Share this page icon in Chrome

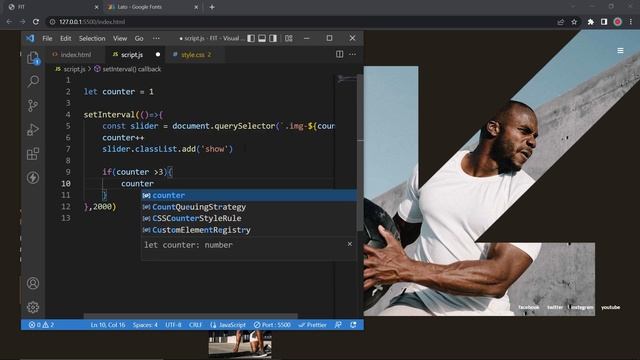pos(560,22)
